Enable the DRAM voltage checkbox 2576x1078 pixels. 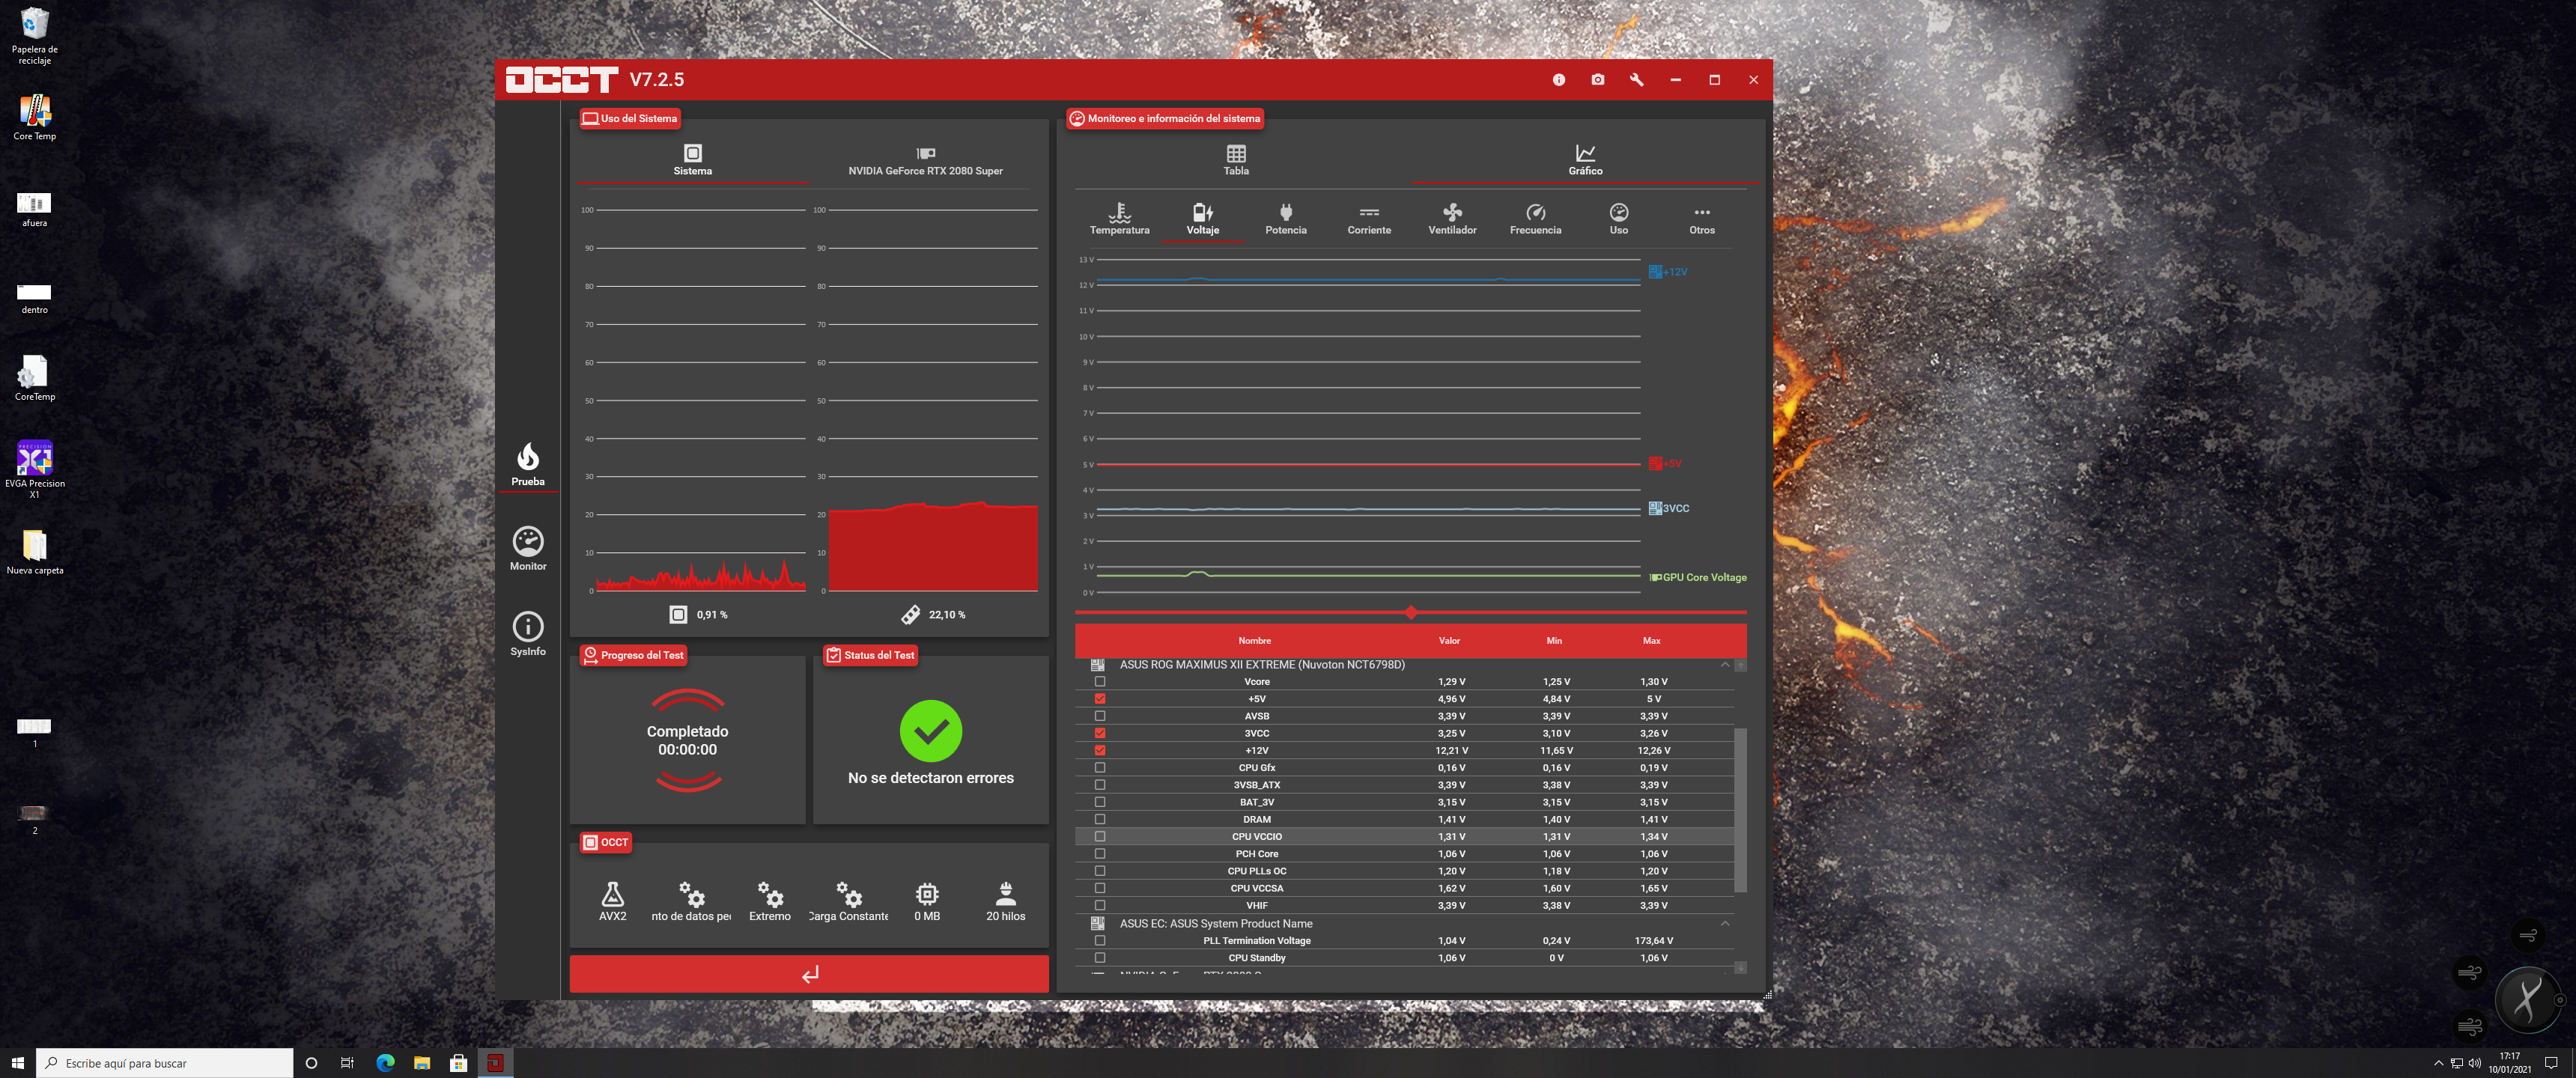point(1100,819)
